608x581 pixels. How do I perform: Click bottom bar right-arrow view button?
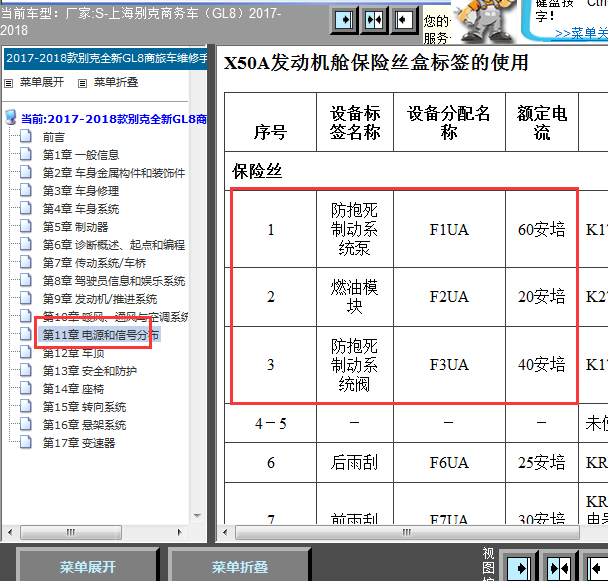click(x=518, y=568)
